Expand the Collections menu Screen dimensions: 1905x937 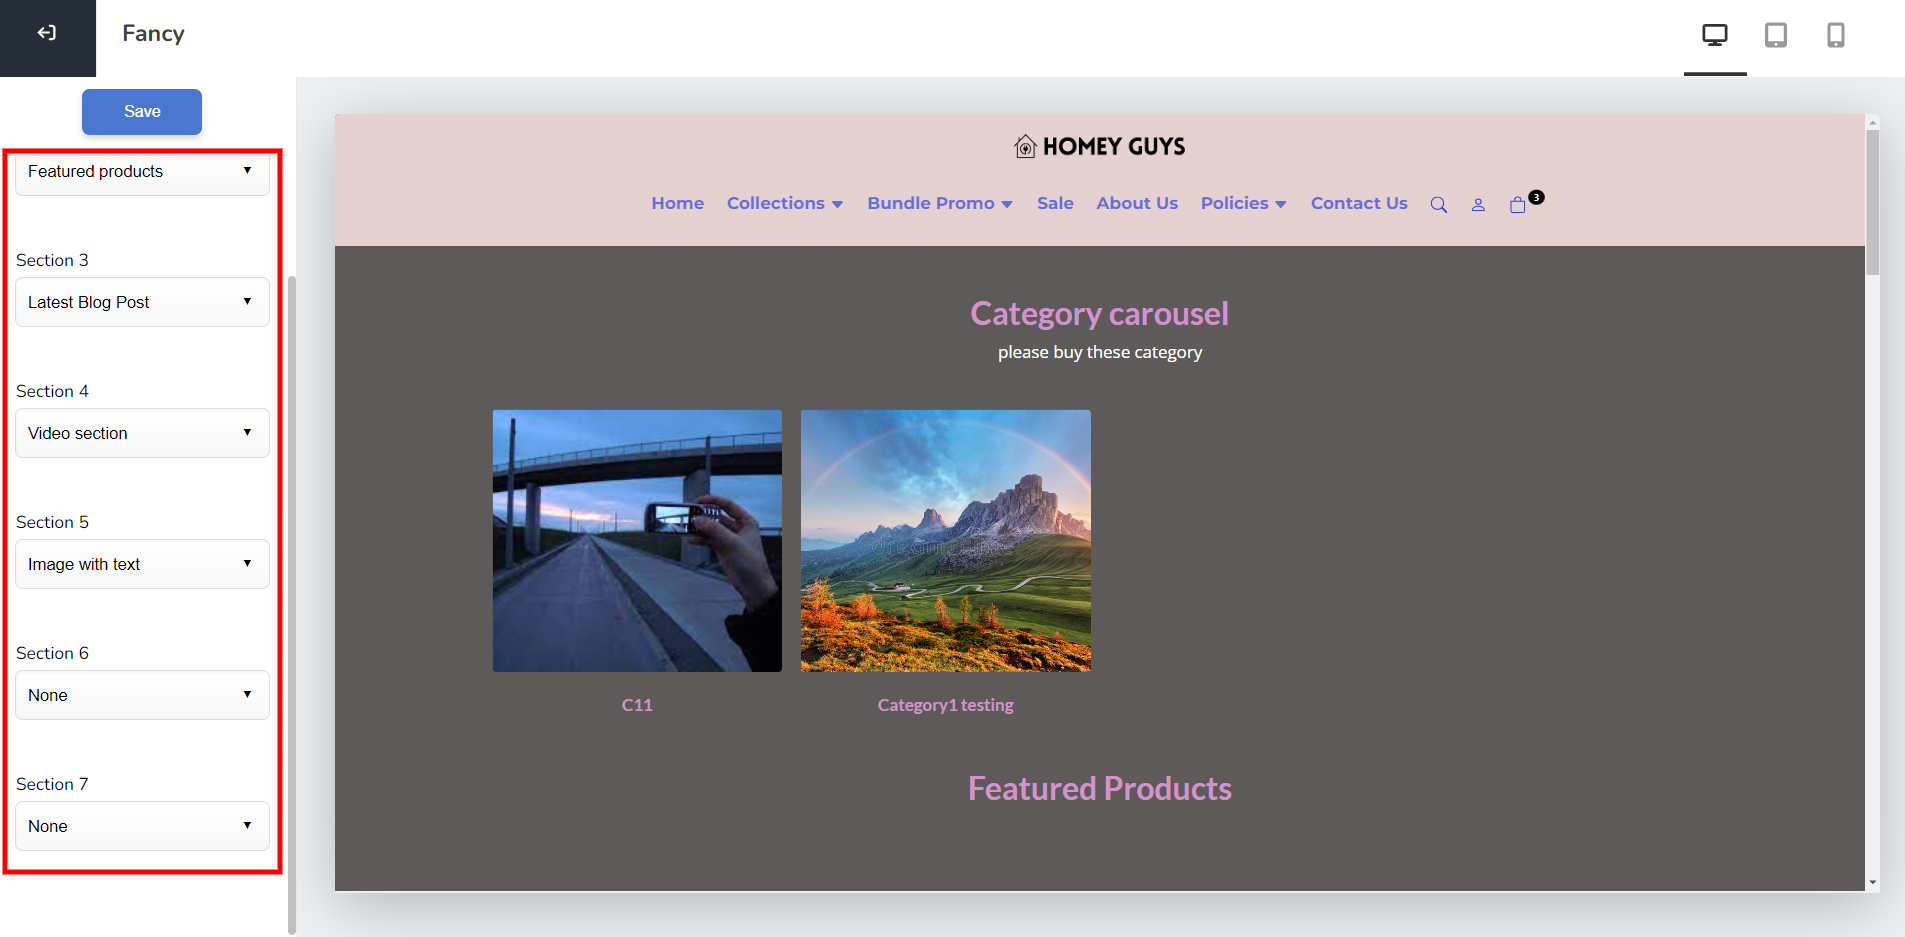point(785,203)
